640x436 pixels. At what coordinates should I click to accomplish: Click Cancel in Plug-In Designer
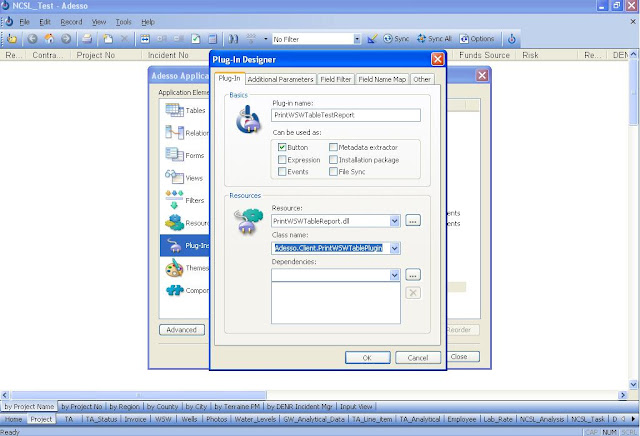click(418, 358)
